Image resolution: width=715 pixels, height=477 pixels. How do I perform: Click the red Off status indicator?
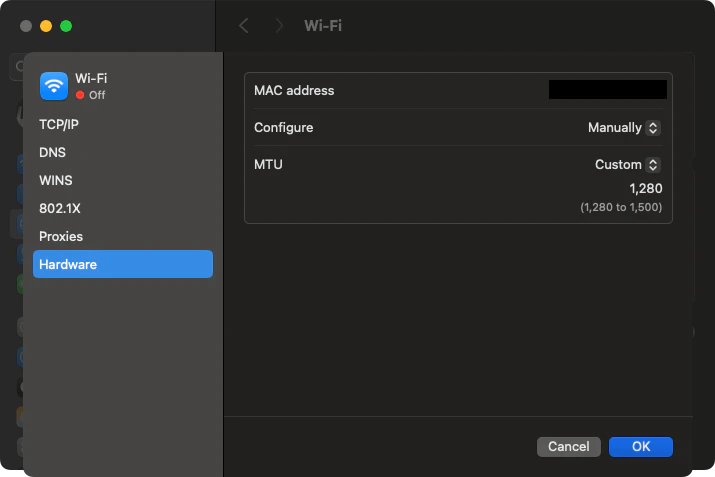click(80, 95)
